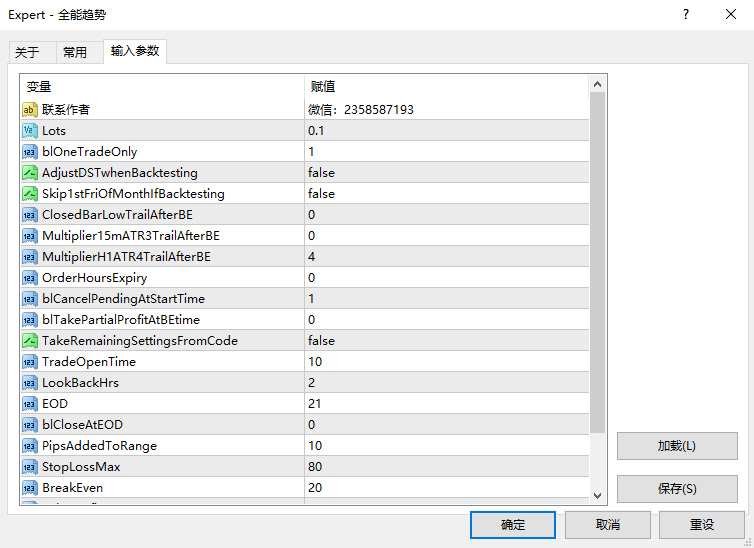Viewport: 754px width, 548px height.
Task: Open the 常用 tab
Action: (x=75, y=52)
